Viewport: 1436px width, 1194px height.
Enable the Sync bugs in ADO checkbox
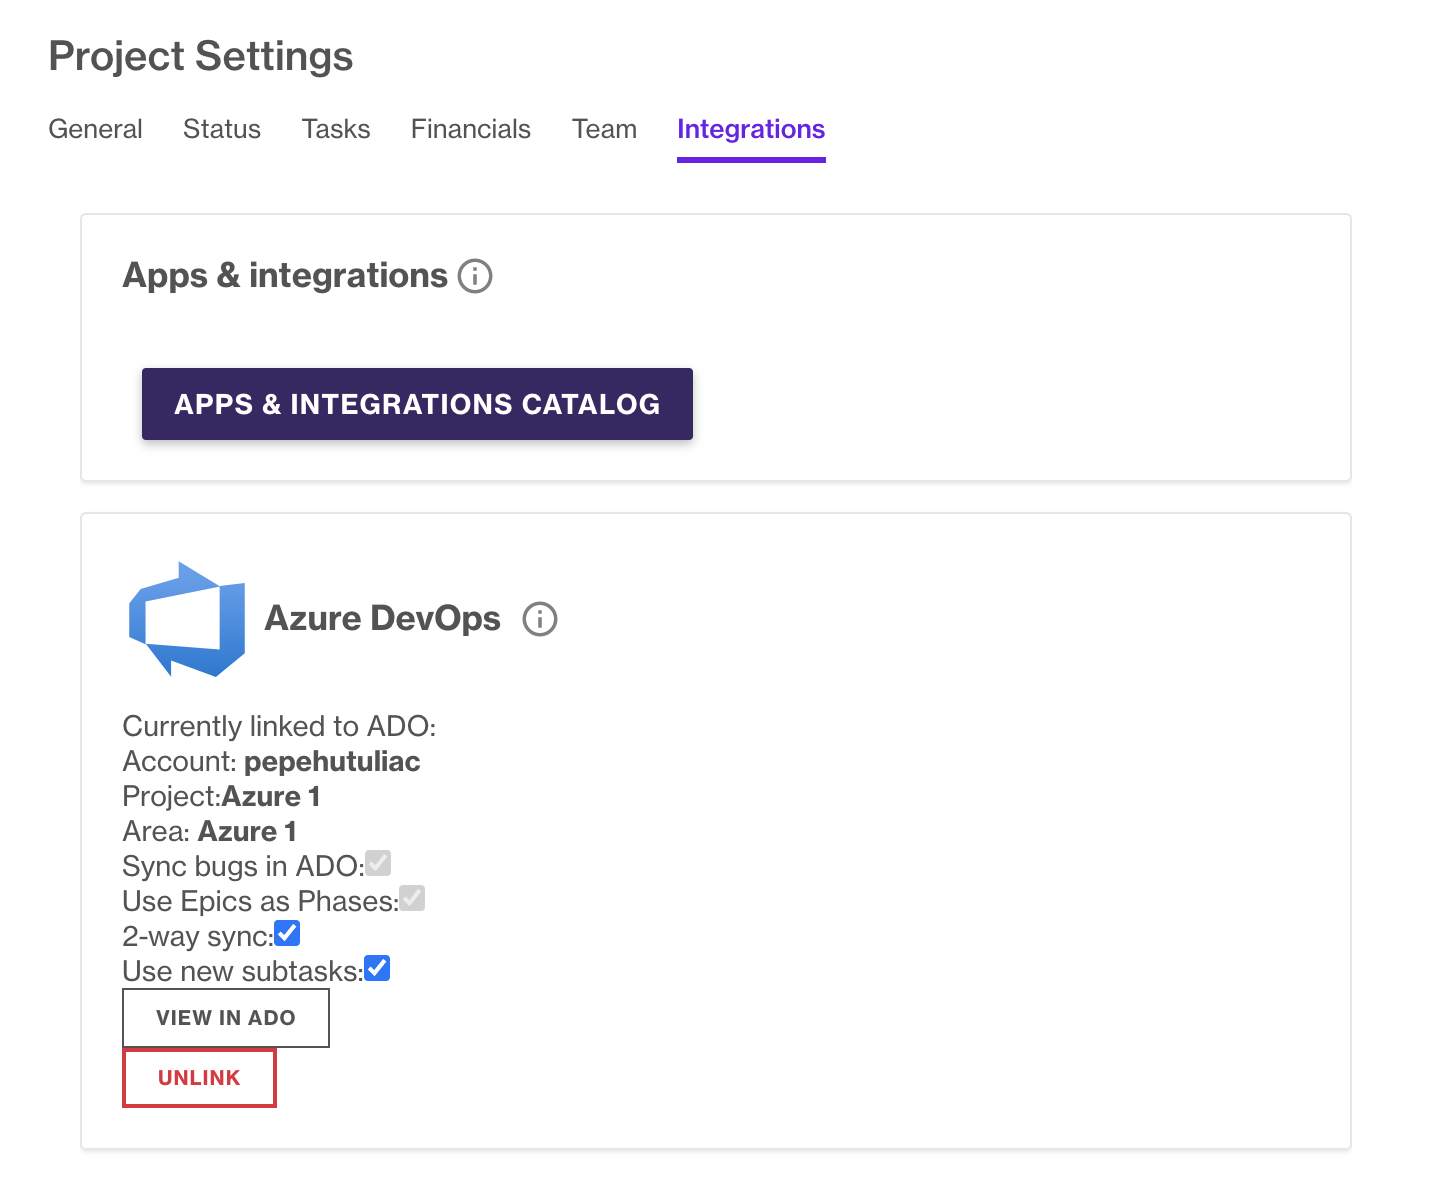pos(377,862)
